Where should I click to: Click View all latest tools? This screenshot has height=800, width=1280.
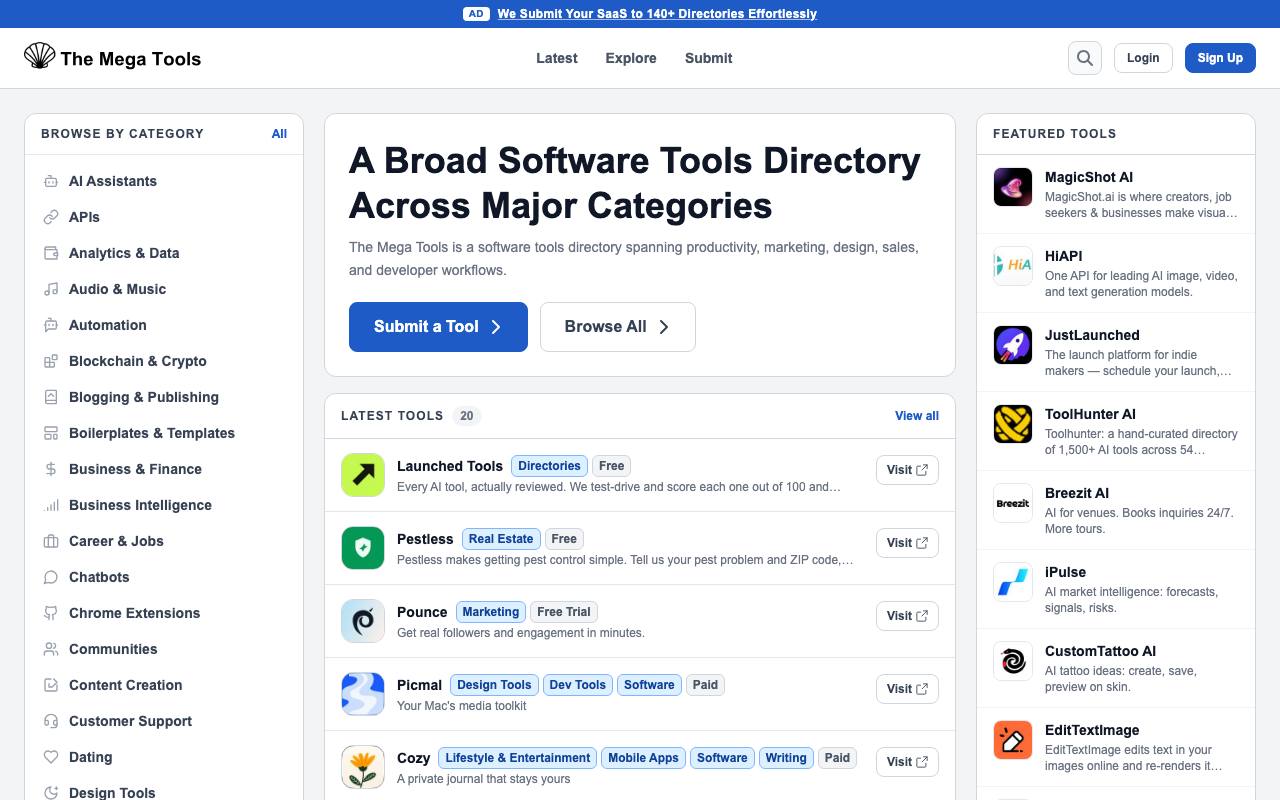917,416
